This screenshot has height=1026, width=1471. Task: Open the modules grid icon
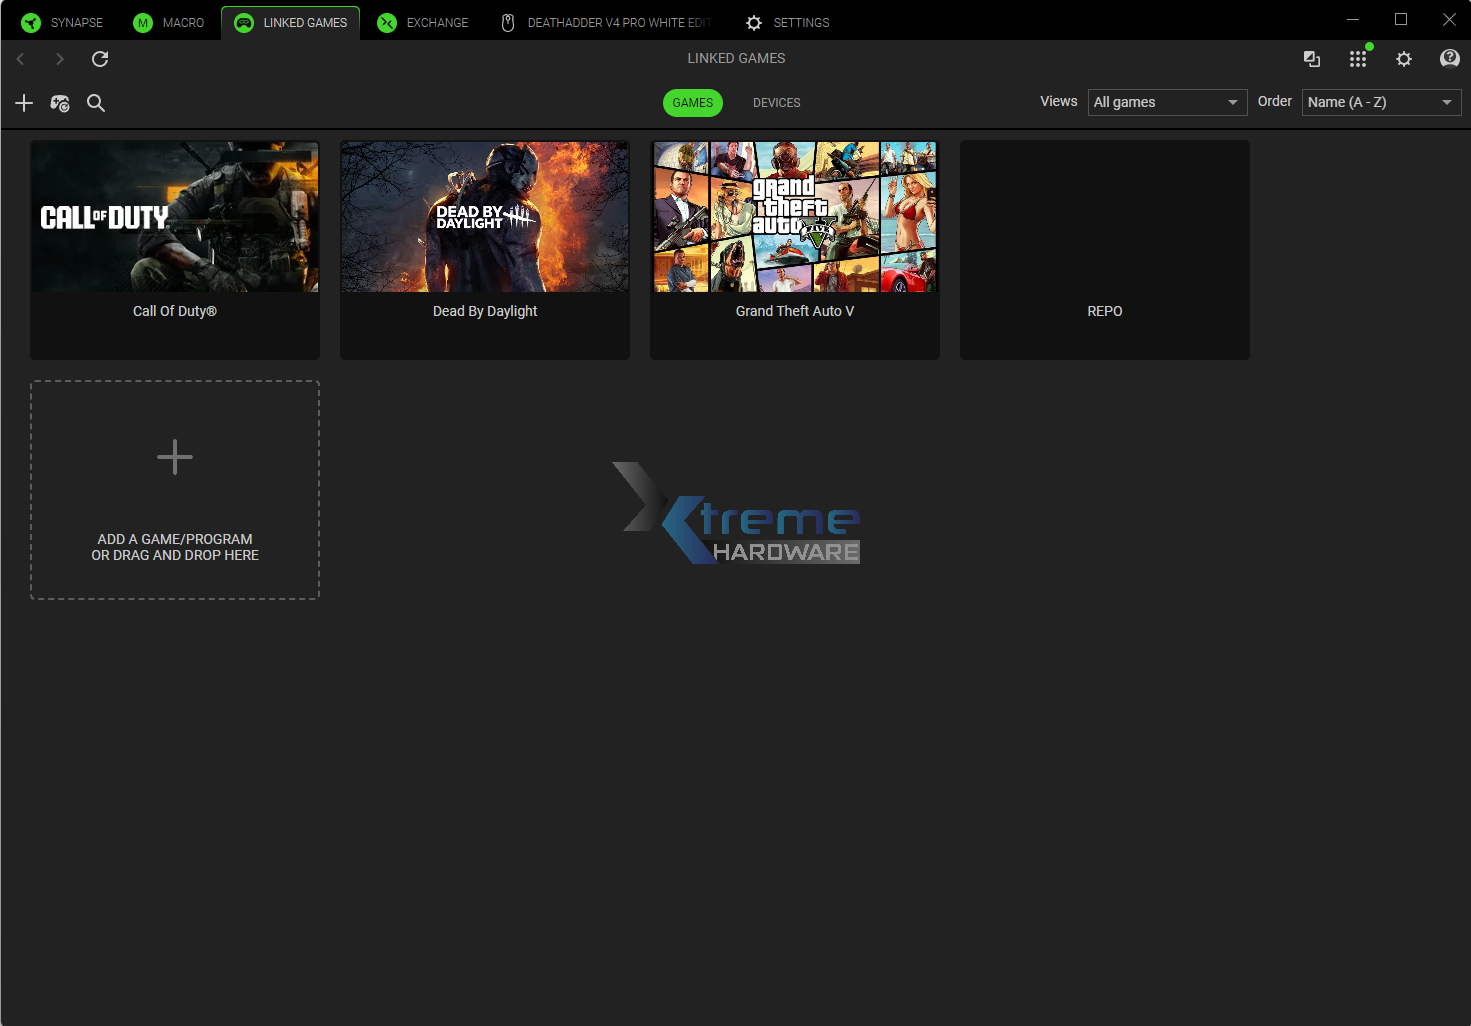pos(1357,59)
